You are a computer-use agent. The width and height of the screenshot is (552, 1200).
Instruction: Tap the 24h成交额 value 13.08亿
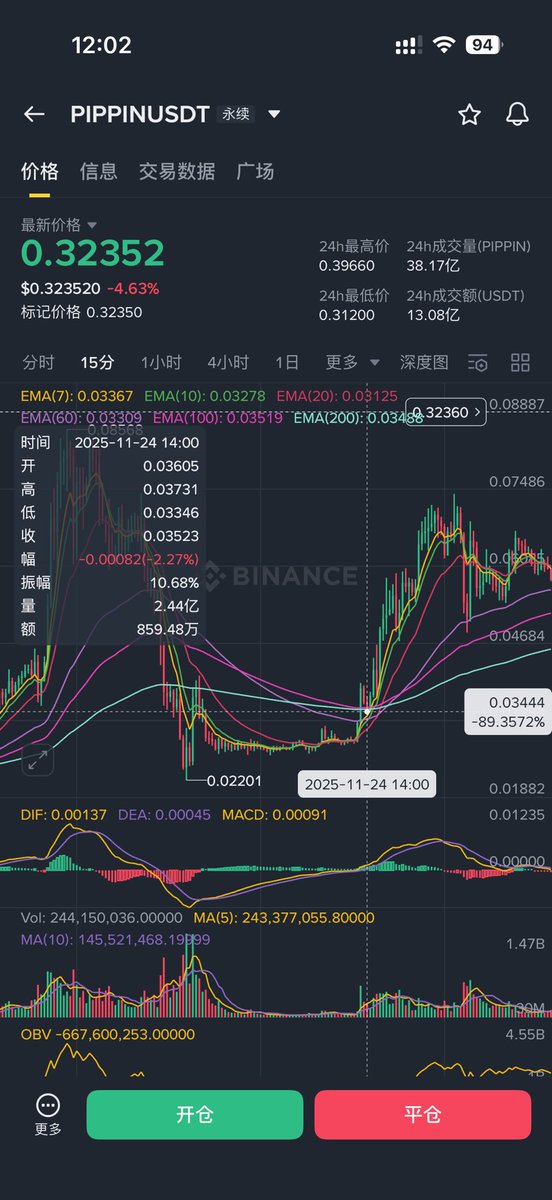[433, 315]
